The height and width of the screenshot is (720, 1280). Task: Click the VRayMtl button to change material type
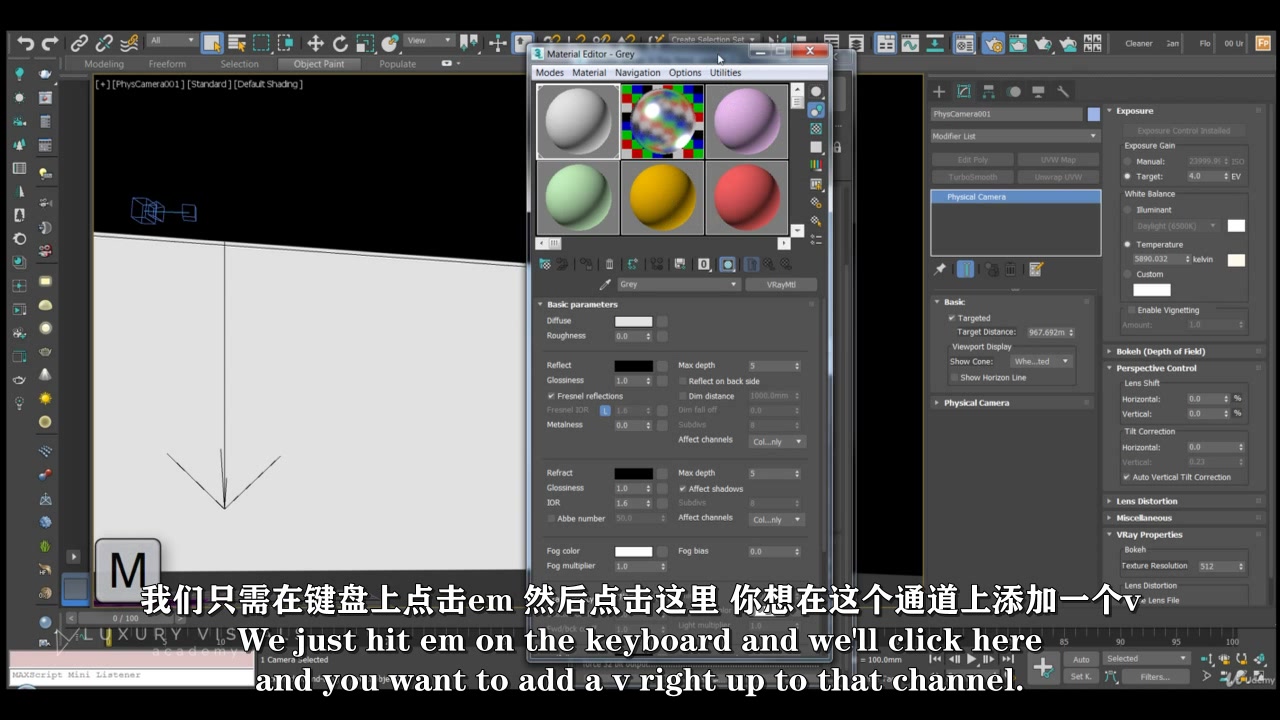coord(781,284)
